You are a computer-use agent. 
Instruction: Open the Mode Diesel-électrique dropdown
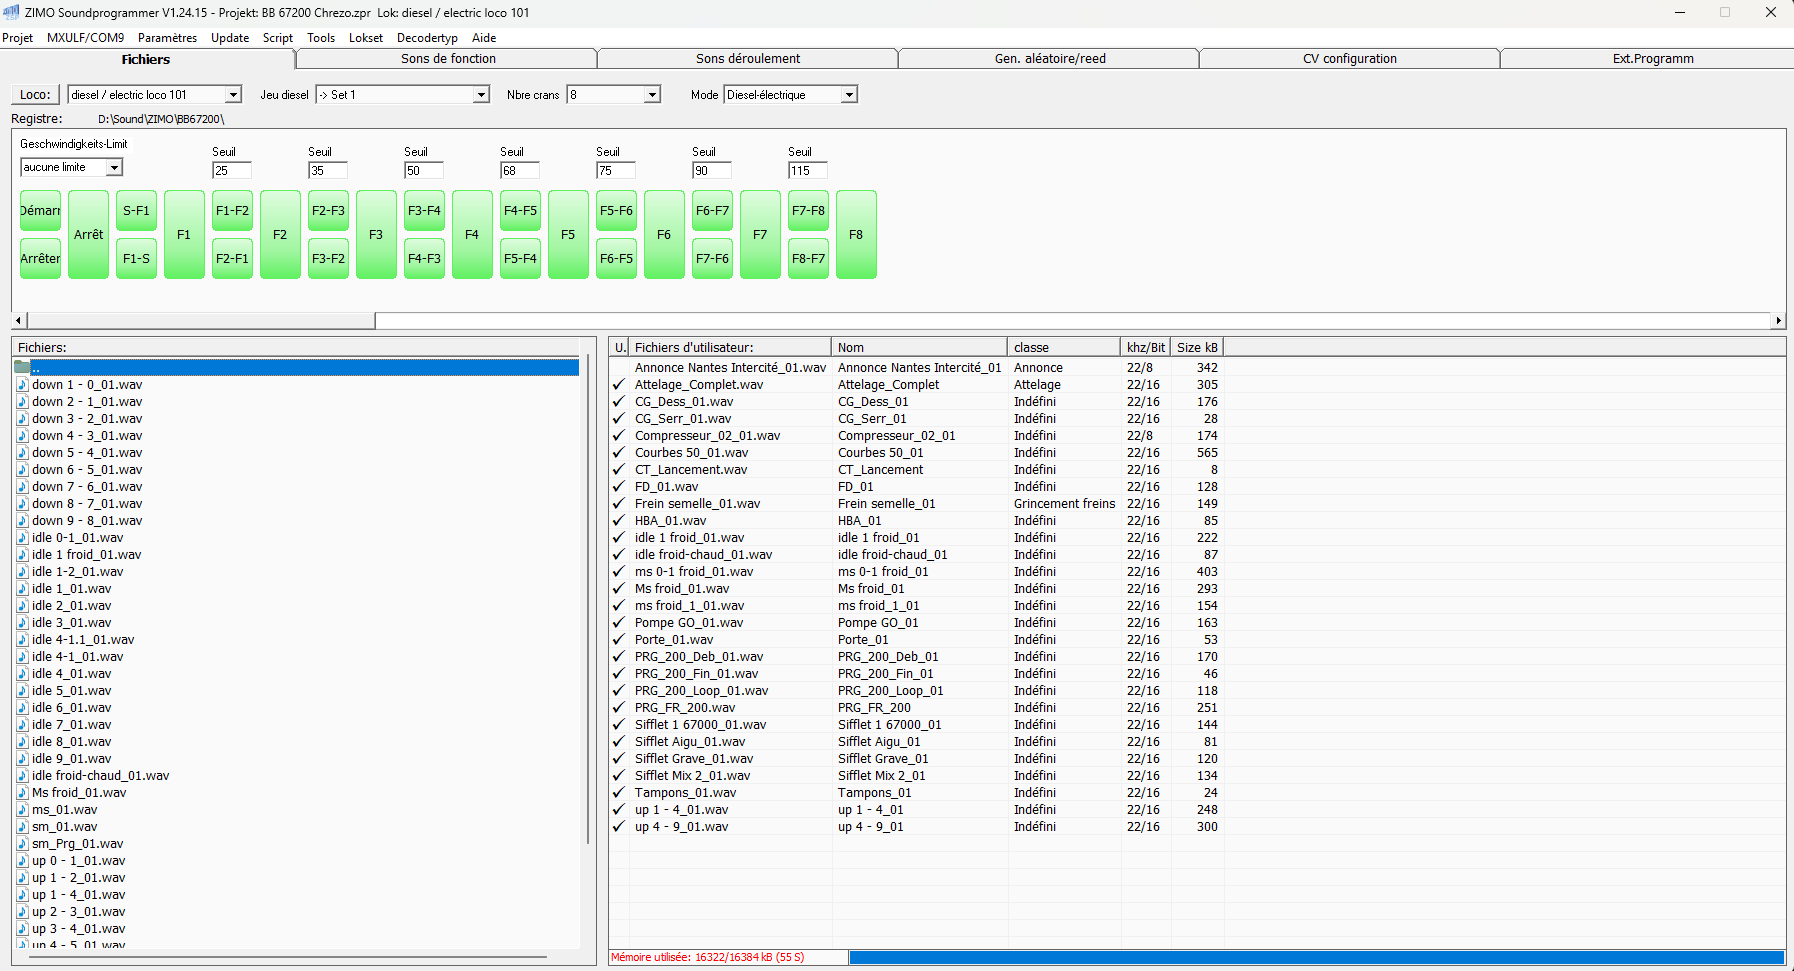coord(849,95)
